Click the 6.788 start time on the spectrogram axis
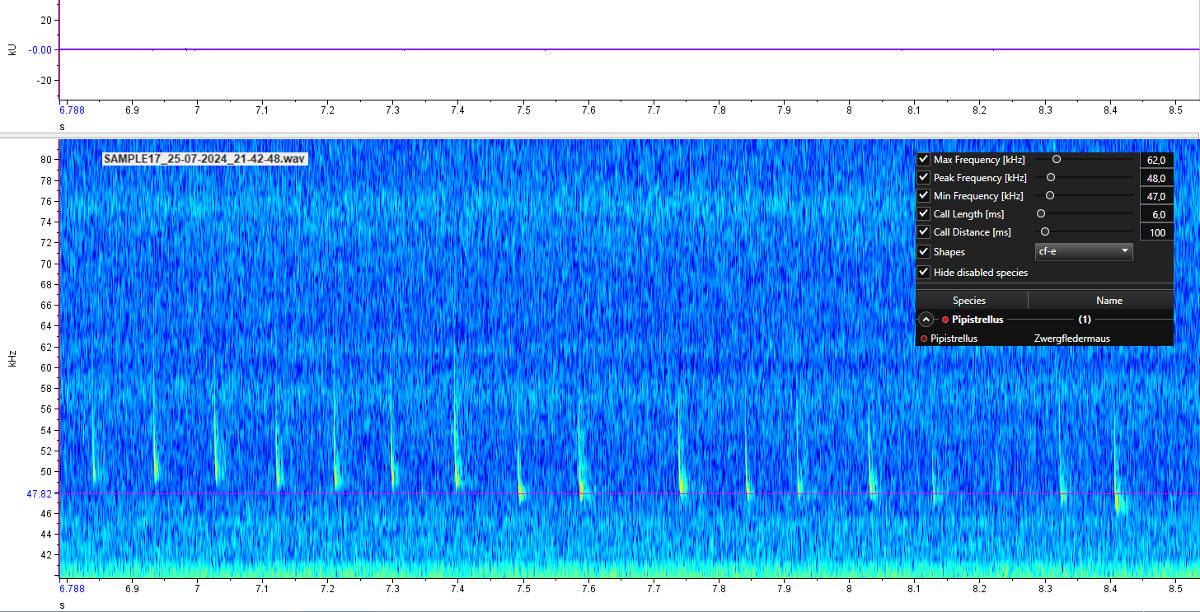The width and height of the screenshot is (1200, 612). (x=72, y=588)
